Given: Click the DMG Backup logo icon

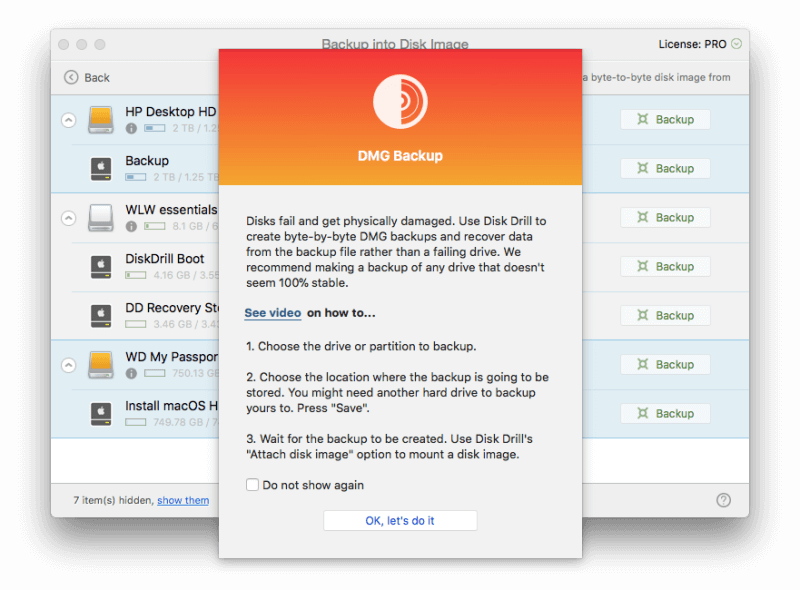Looking at the screenshot, I should pos(401,102).
